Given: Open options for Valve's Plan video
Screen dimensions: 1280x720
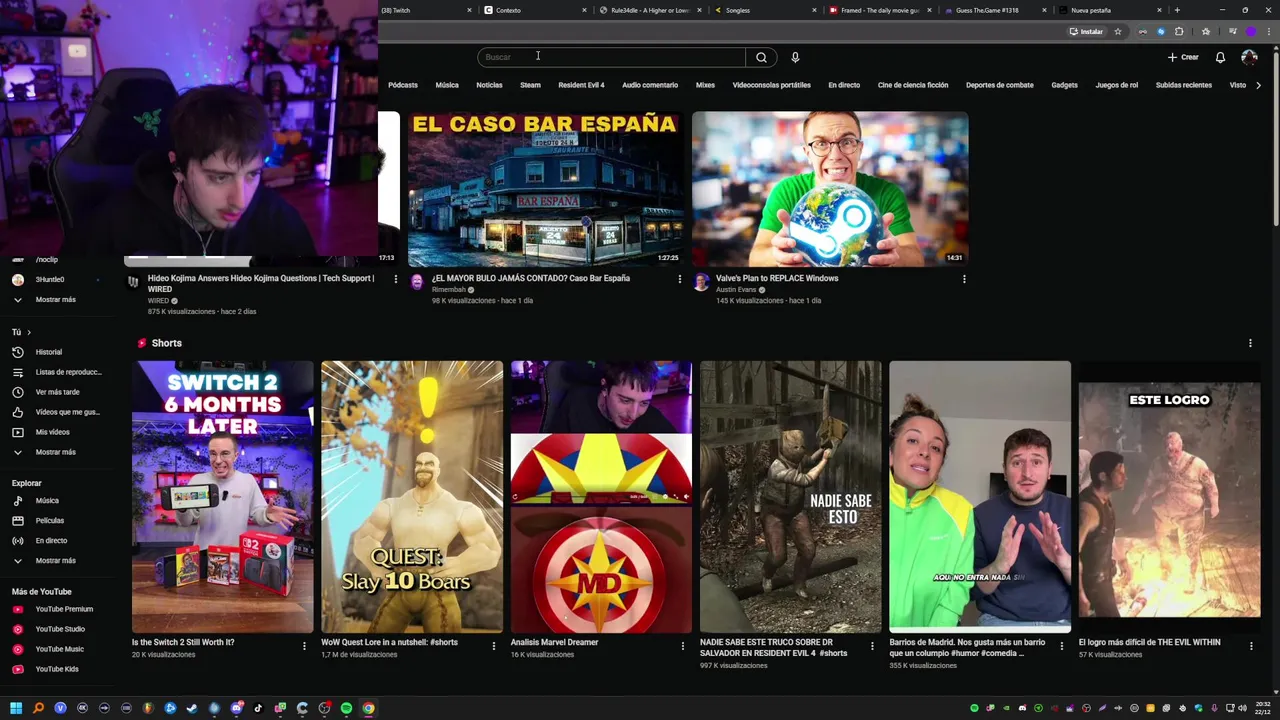Looking at the screenshot, I should click(x=964, y=279).
